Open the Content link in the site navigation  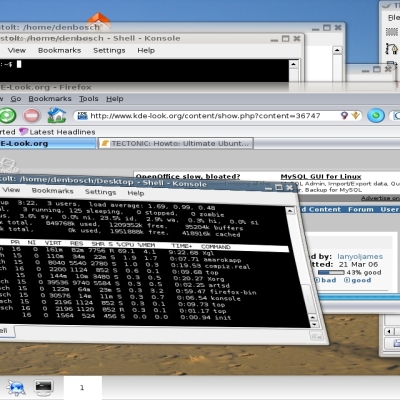coord(324,209)
